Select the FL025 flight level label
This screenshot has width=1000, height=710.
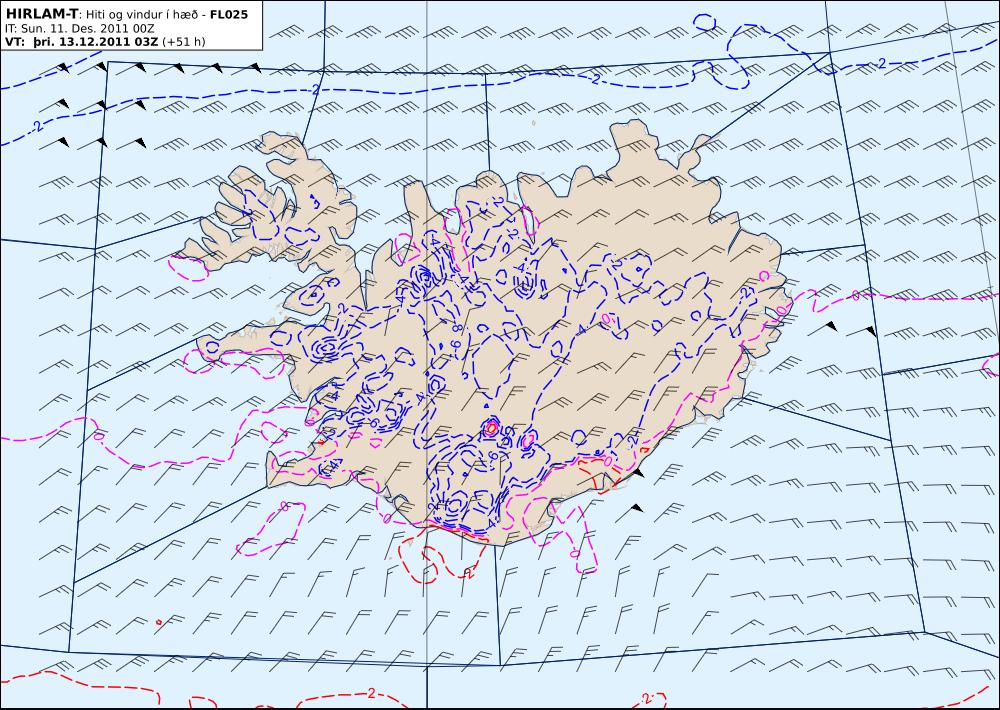229,14
